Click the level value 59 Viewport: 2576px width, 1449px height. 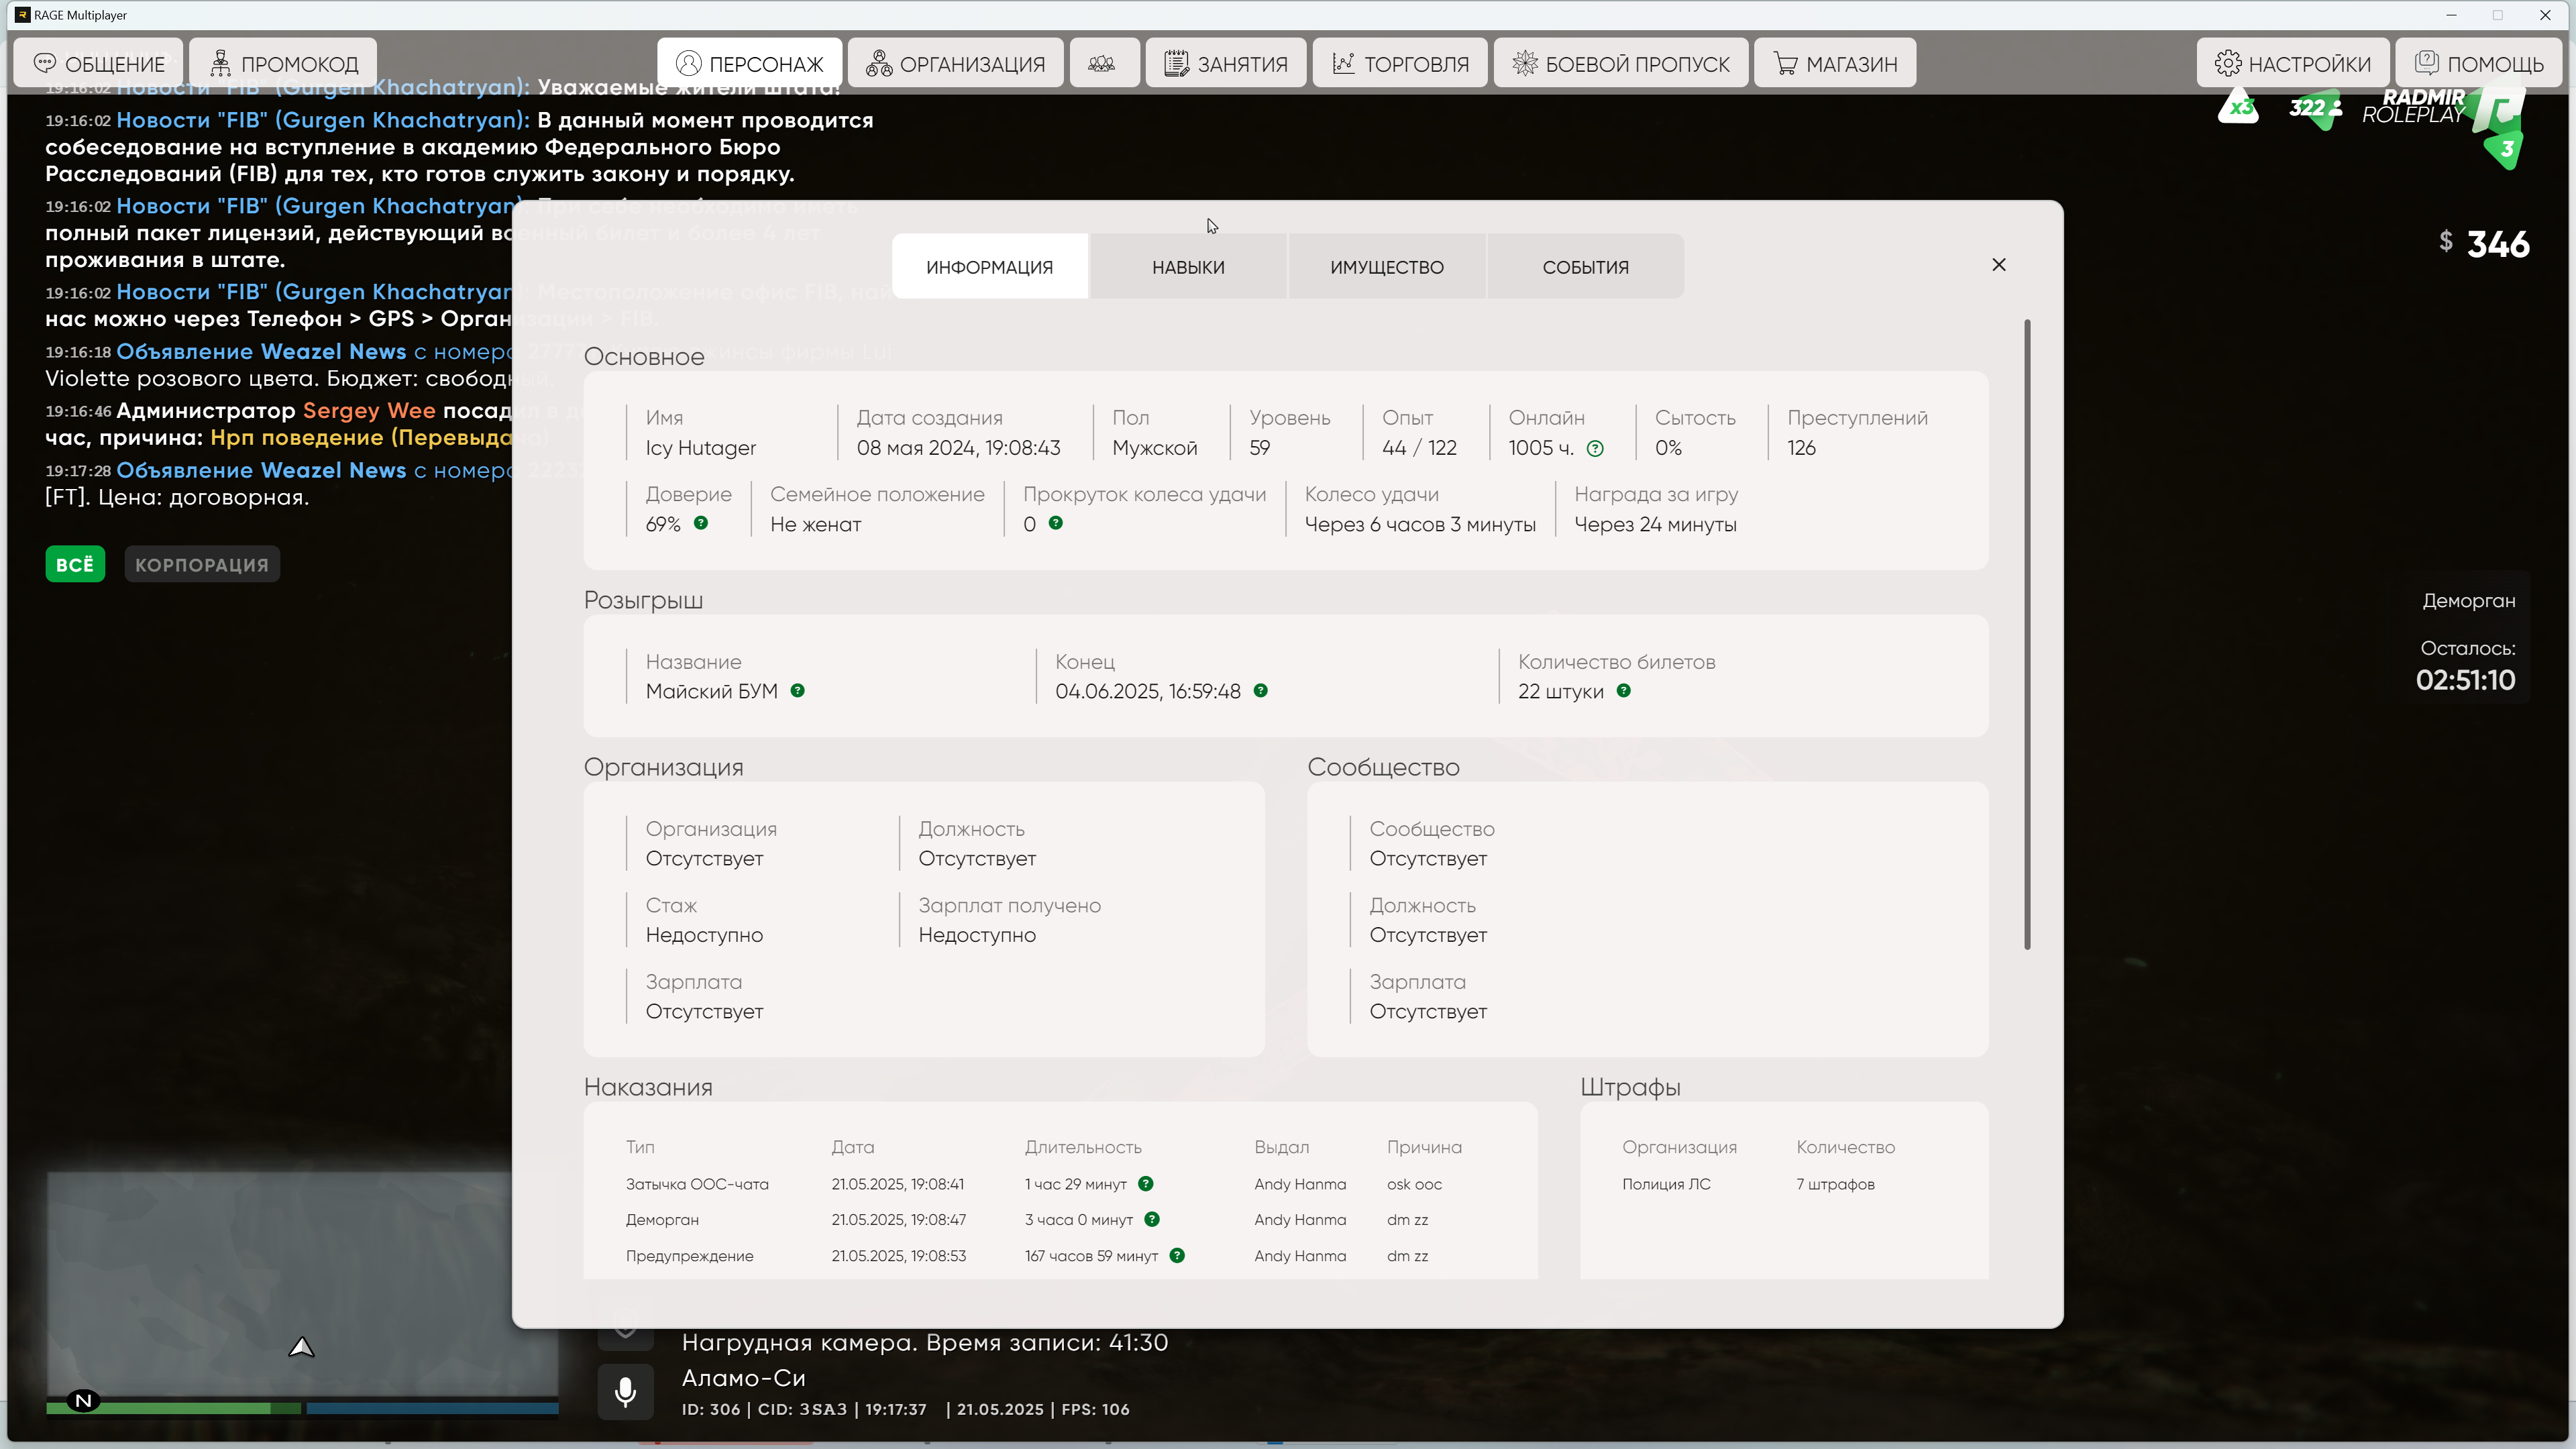pyautogui.click(x=1259, y=448)
